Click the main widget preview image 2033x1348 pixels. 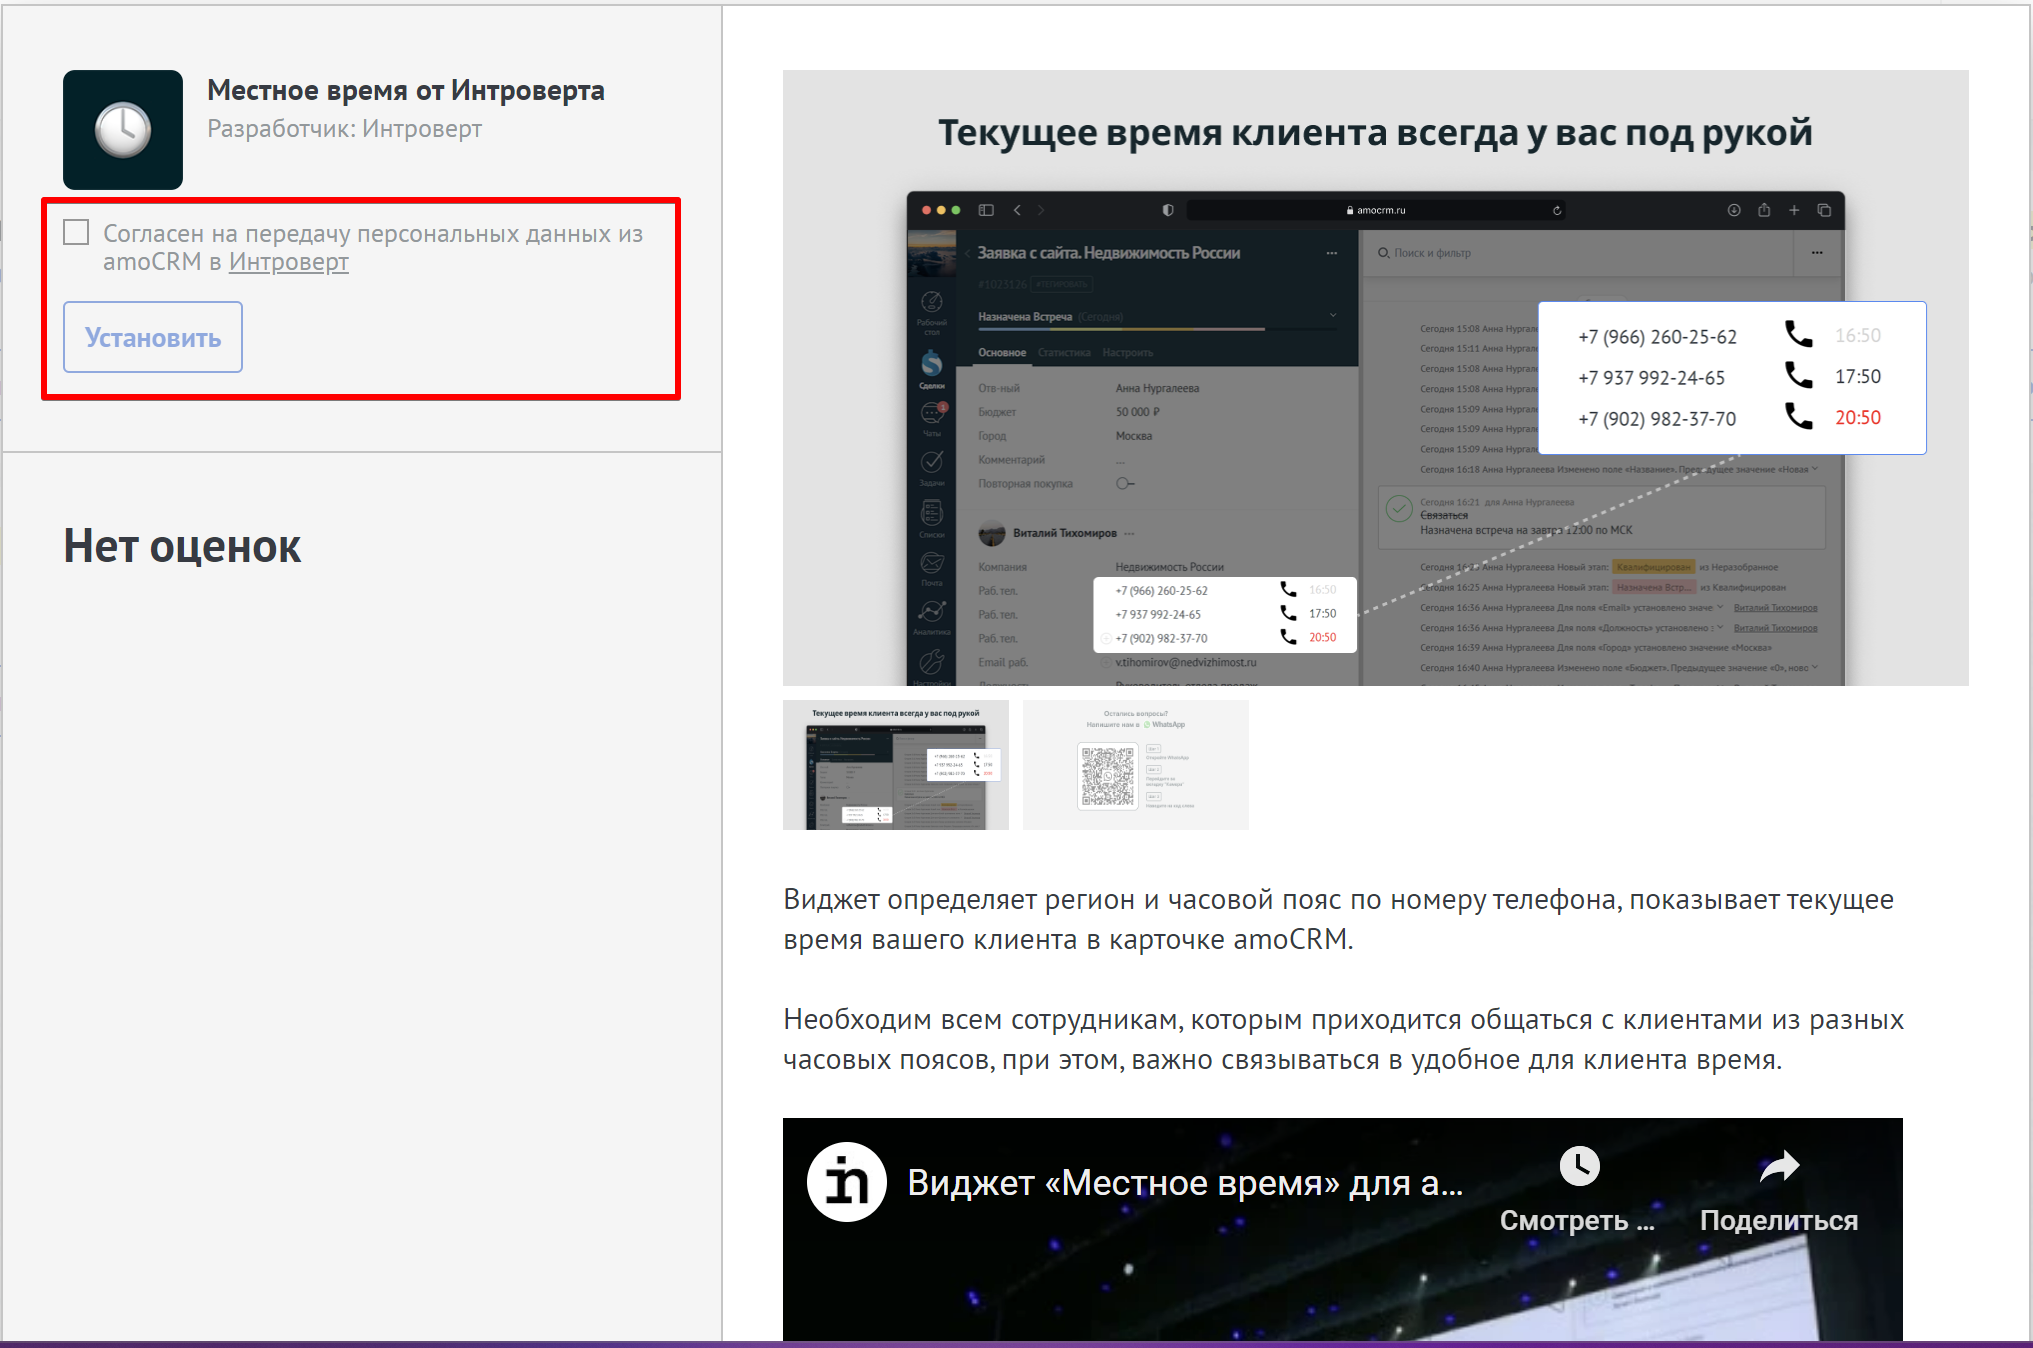1376,378
